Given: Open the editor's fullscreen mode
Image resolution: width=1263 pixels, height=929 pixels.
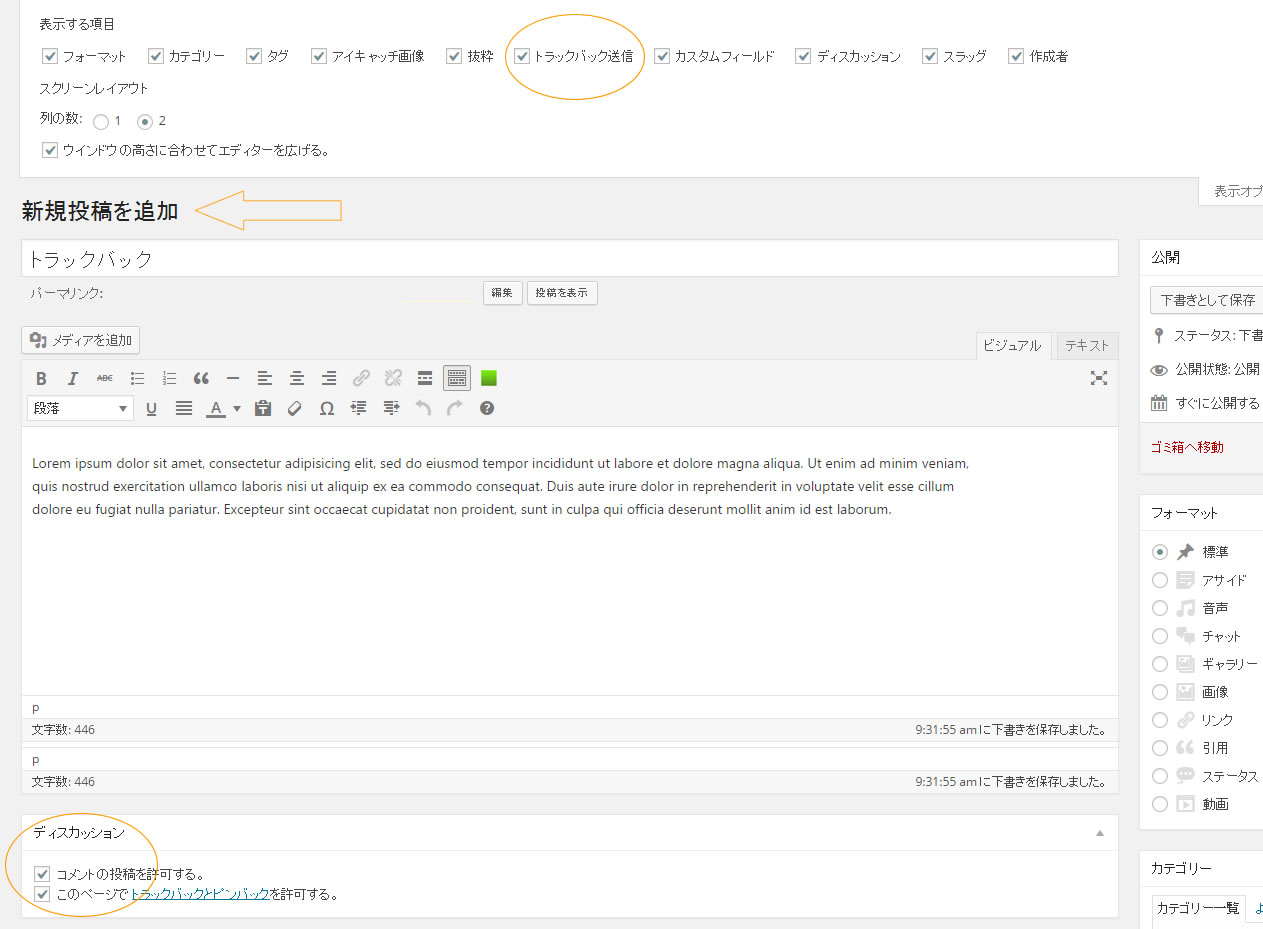Looking at the screenshot, I should [1099, 378].
